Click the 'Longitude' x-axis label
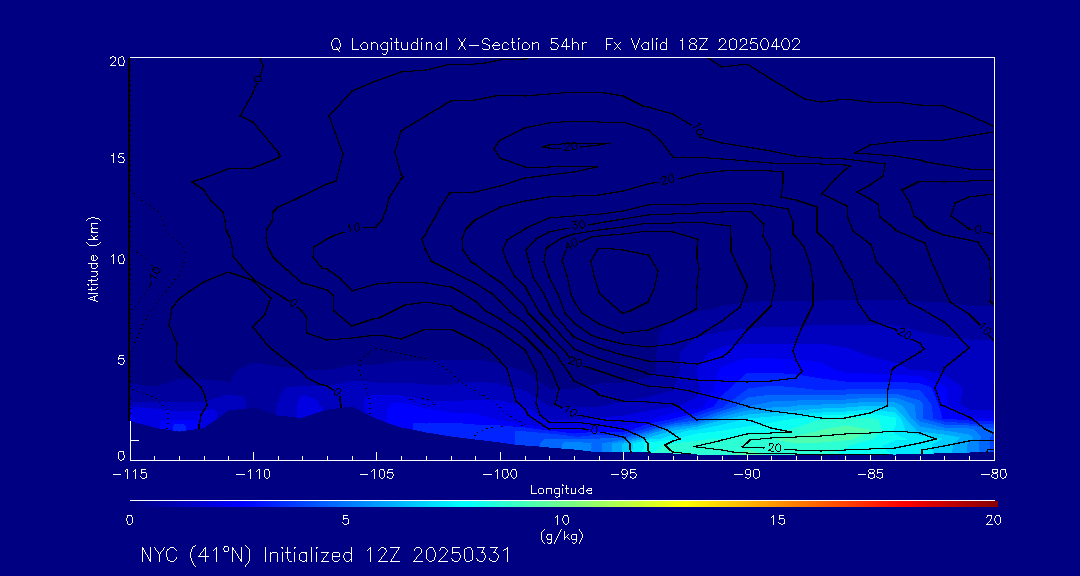The image size is (1080, 576). click(x=561, y=490)
